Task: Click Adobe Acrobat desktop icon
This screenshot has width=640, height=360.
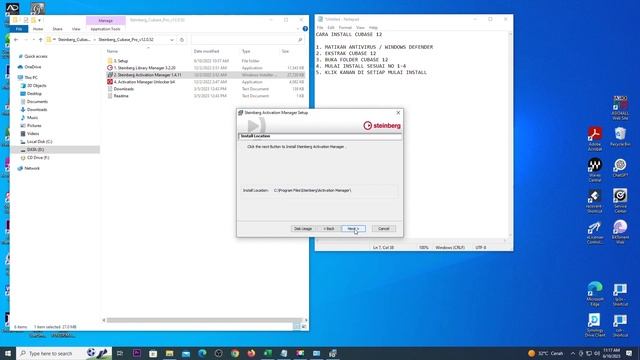Action: (595, 139)
